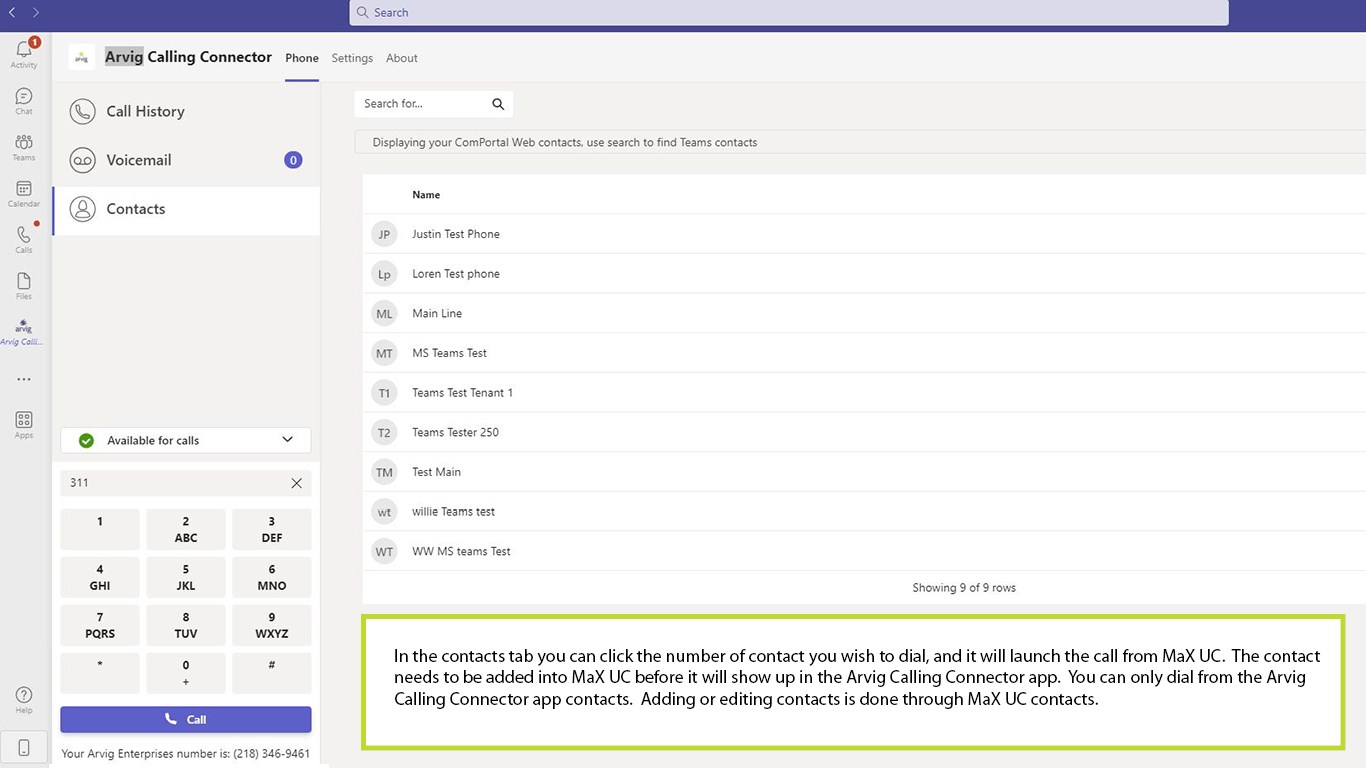Click the contacts search magnifier icon
The image size is (1366, 768).
click(x=498, y=104)
